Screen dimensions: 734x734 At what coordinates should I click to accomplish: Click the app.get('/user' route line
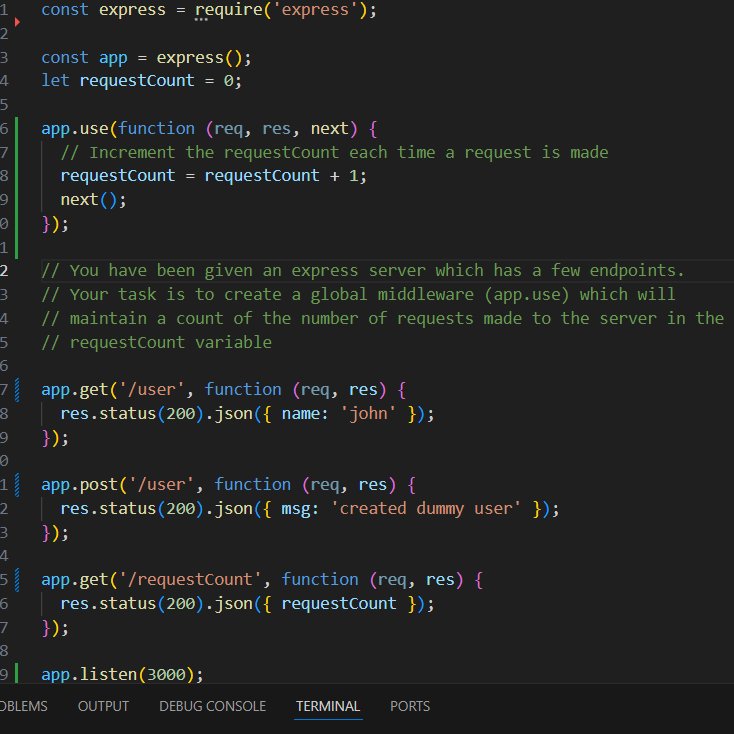tap(224, 389)
